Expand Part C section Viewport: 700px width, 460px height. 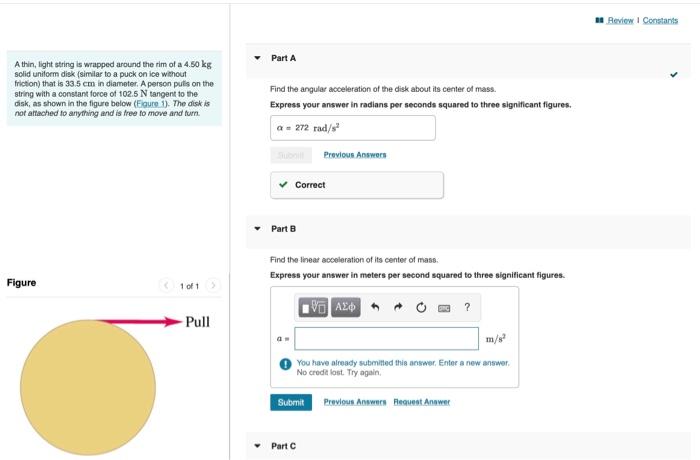pyautogui.click(x=258, y=446)
